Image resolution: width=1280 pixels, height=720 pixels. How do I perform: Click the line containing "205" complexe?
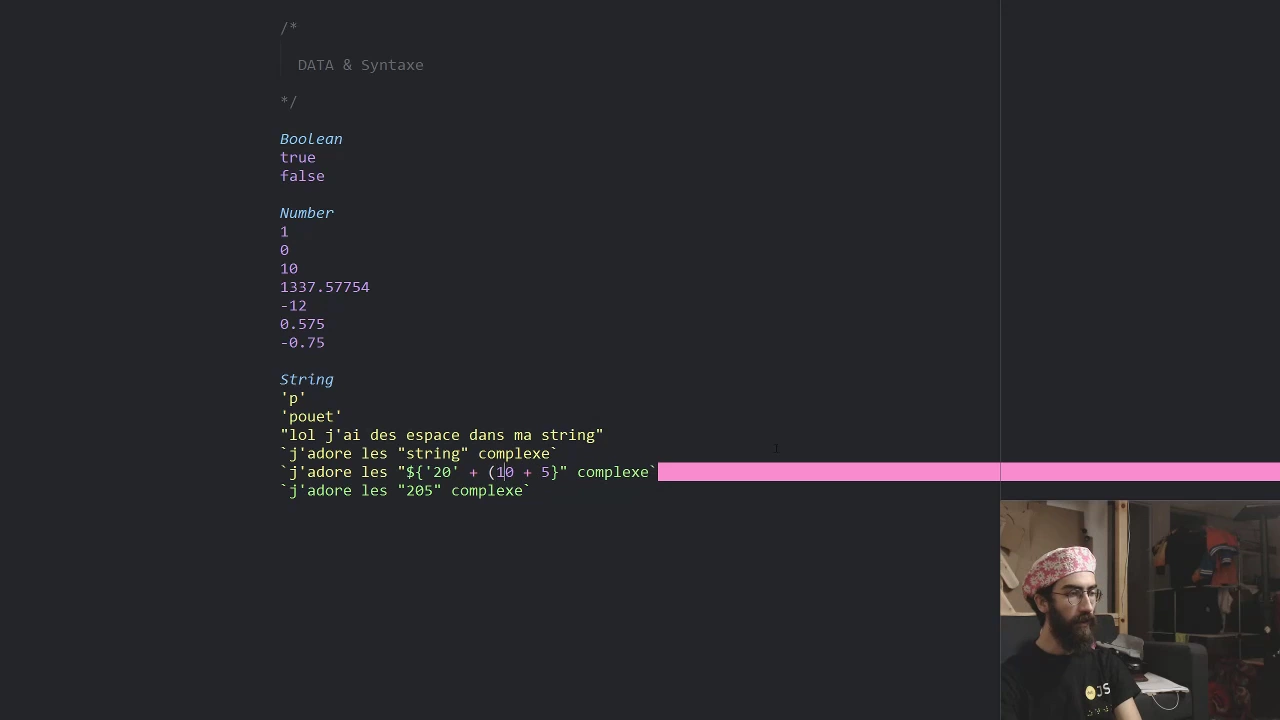click(406, 491)
